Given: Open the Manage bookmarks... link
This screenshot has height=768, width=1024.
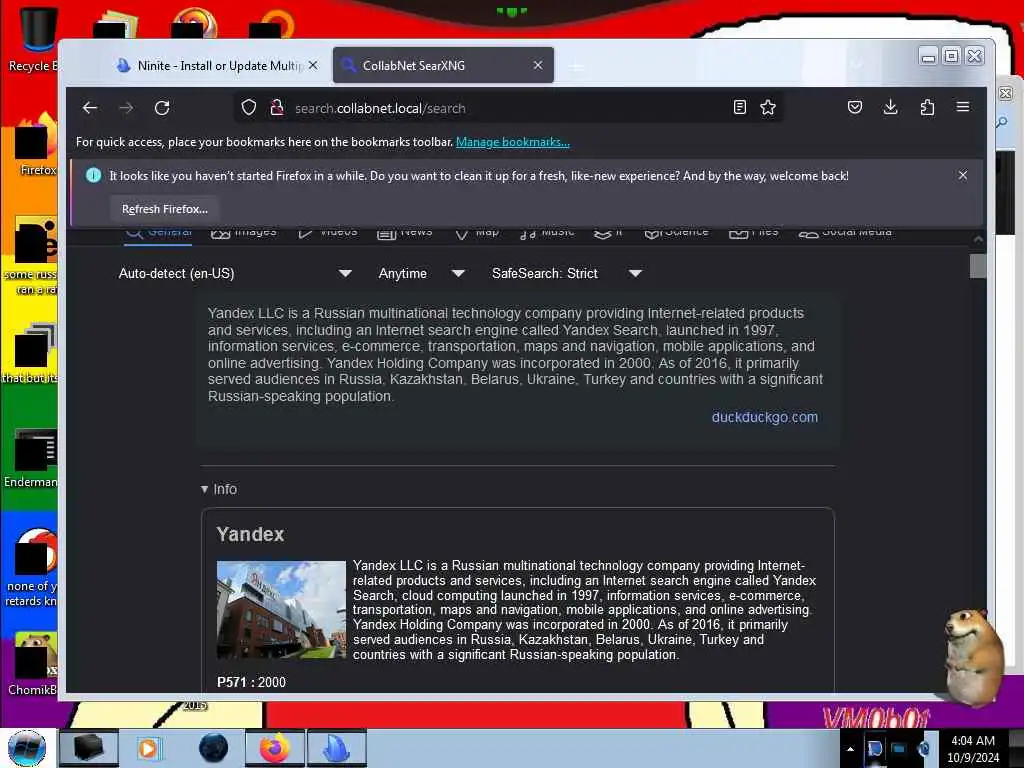Looking at the screenshot, I should [x=513, y=142].
